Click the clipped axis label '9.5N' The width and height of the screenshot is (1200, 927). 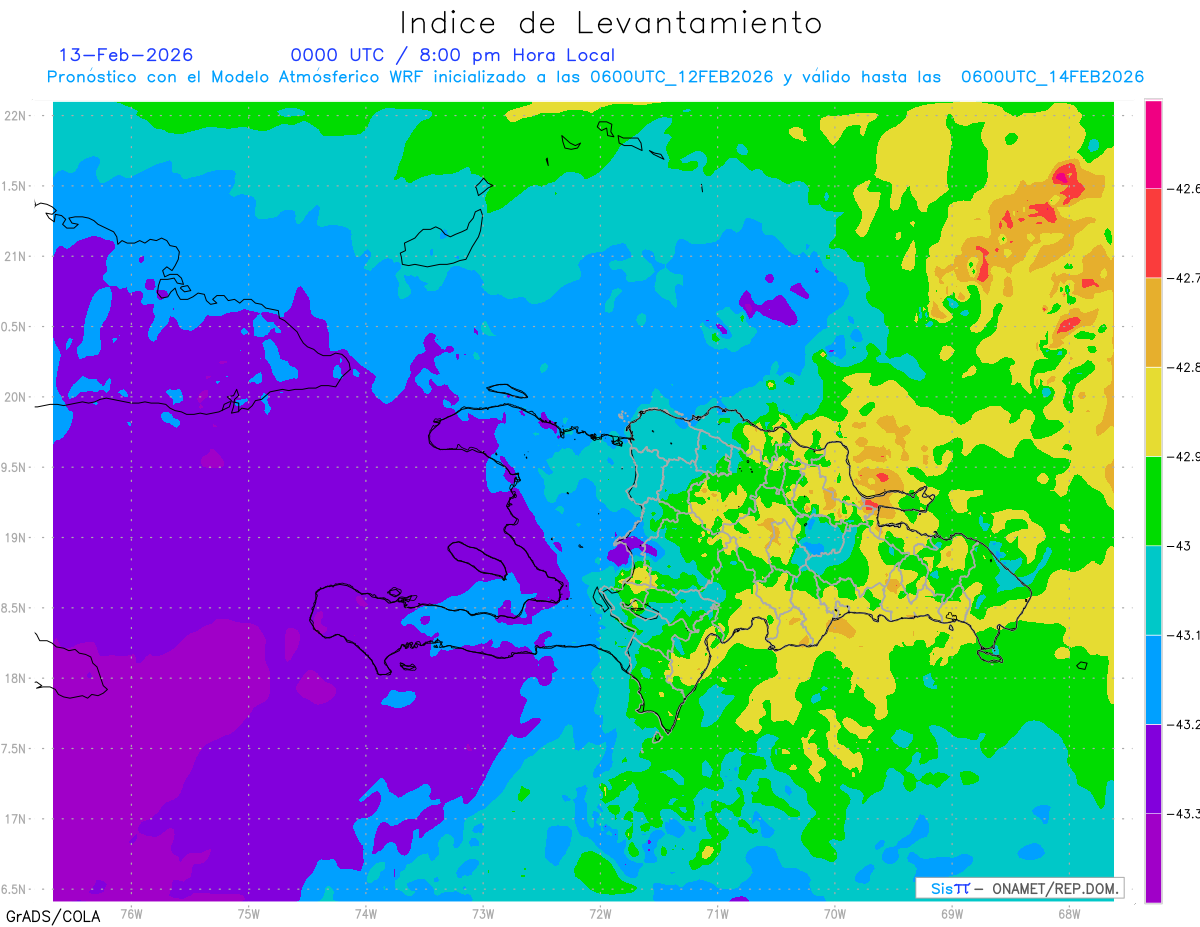[x=15, y=468]
